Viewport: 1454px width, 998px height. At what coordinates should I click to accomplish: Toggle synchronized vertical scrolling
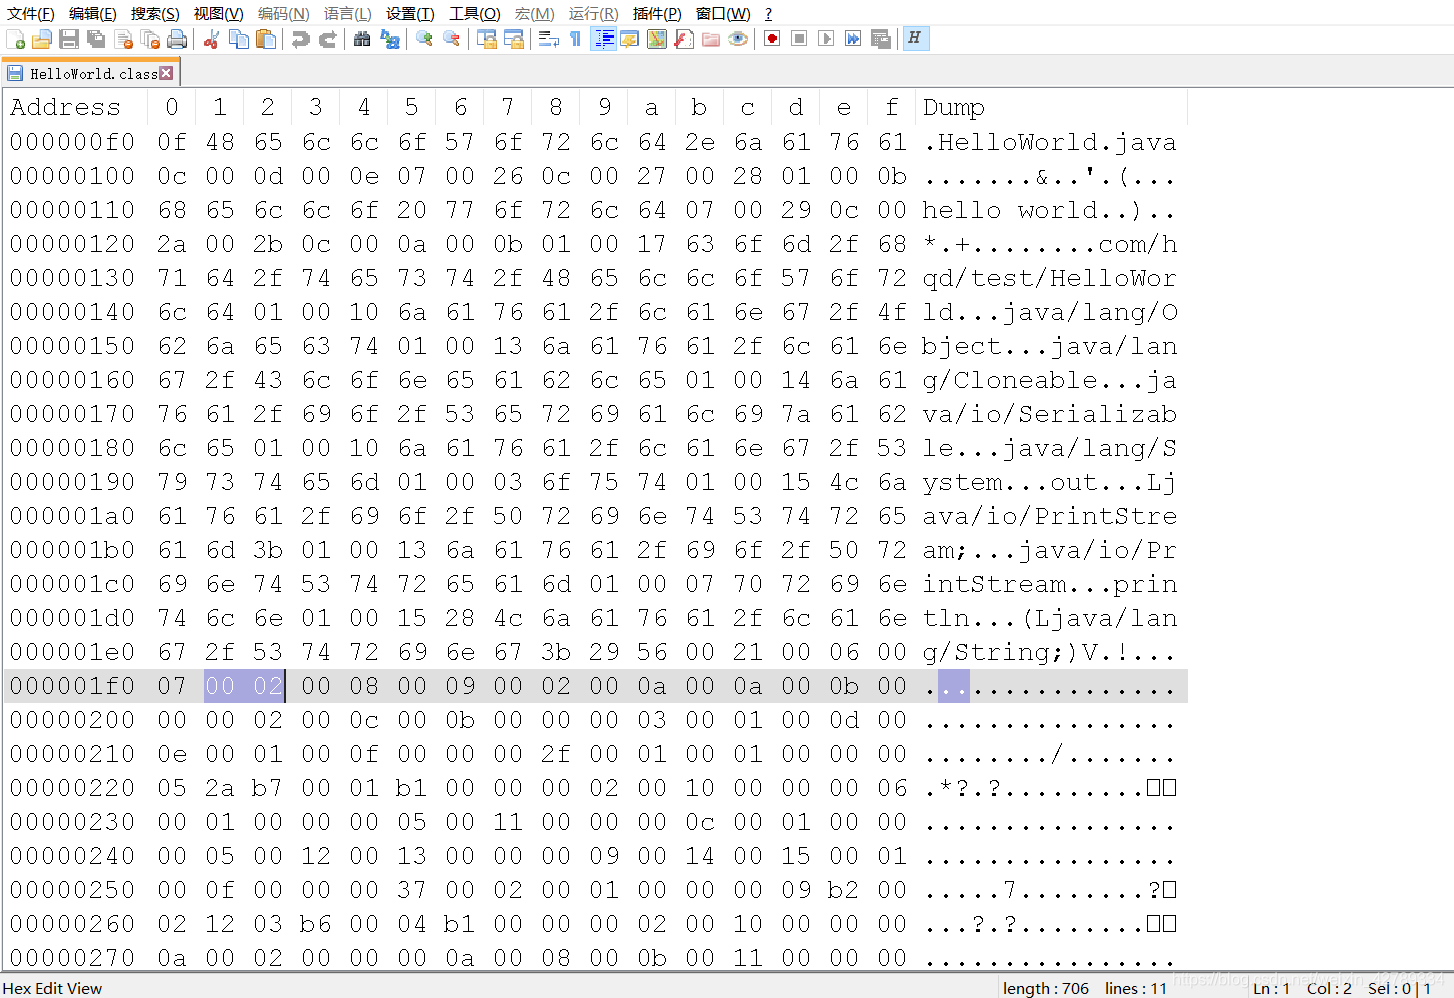point(487,39)
